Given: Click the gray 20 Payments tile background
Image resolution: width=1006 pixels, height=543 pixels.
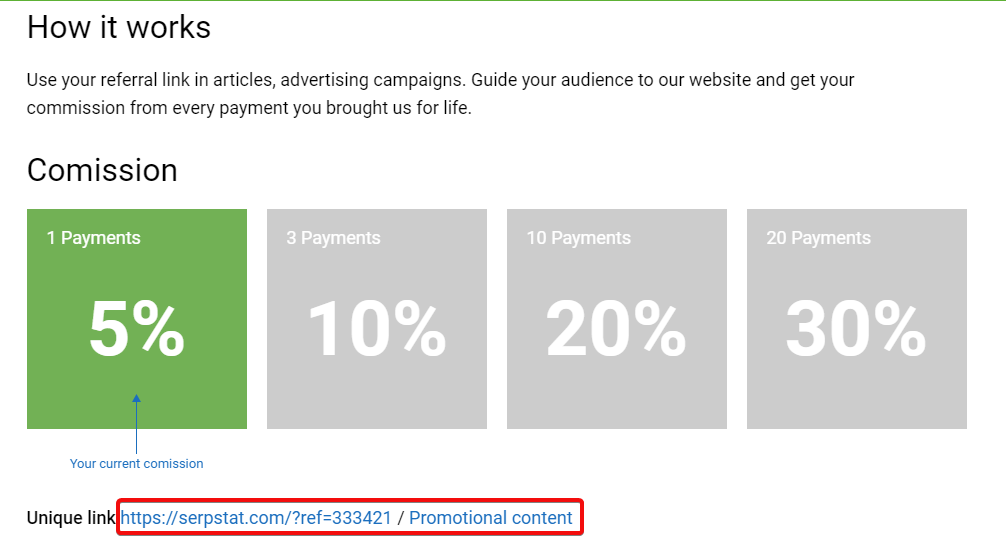Looking at the screenshot, I should click(857, 398).
